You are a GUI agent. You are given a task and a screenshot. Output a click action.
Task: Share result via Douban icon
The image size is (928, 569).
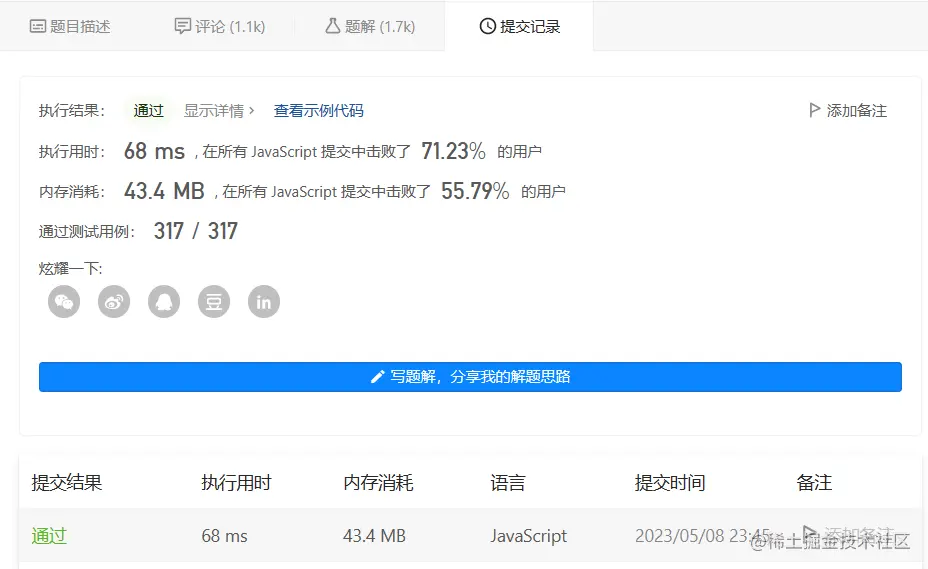[214, 302]
